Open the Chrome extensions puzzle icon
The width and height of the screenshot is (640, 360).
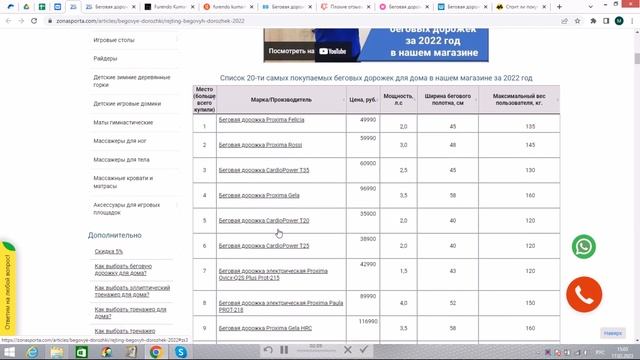[593, 21]
